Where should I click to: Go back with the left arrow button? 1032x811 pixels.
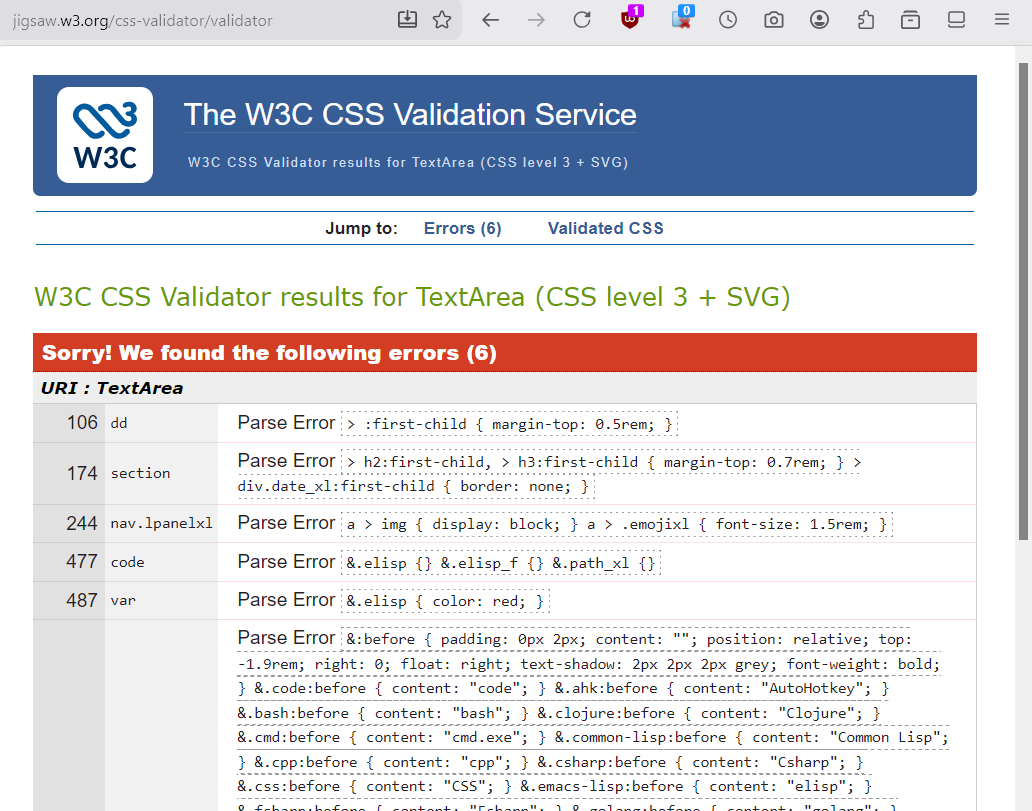pyautogui.click(x=490, y=20)
